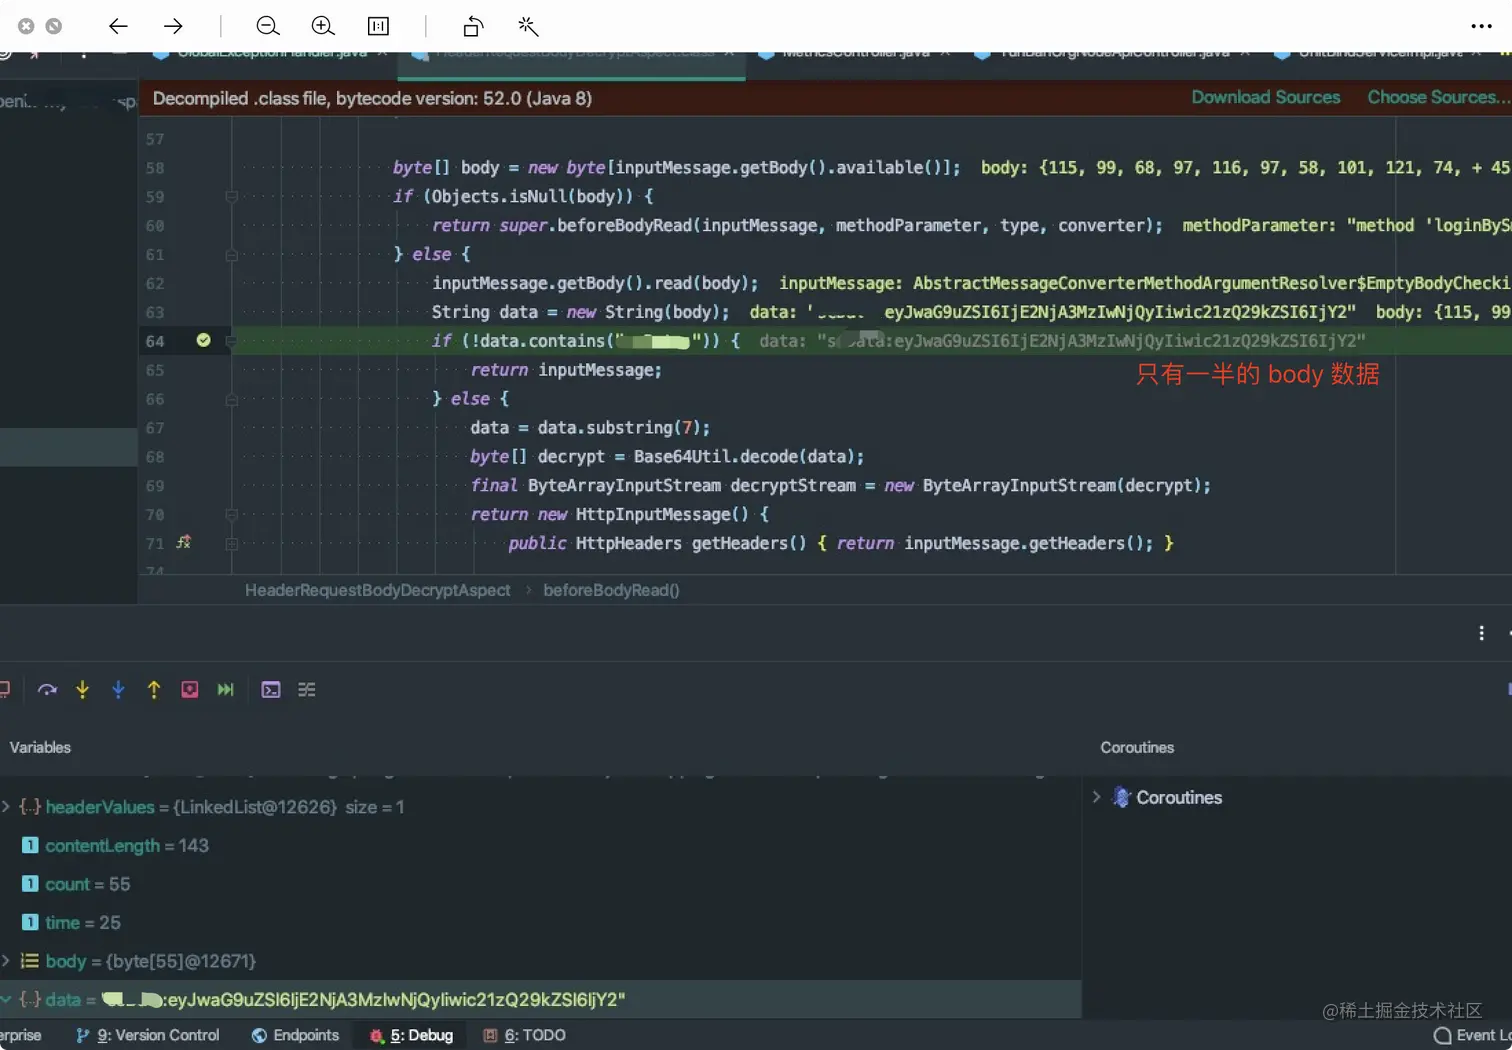Toggle the fold marker at line 66
The height and width of the screenshot is (1050, 1512).
231,399
